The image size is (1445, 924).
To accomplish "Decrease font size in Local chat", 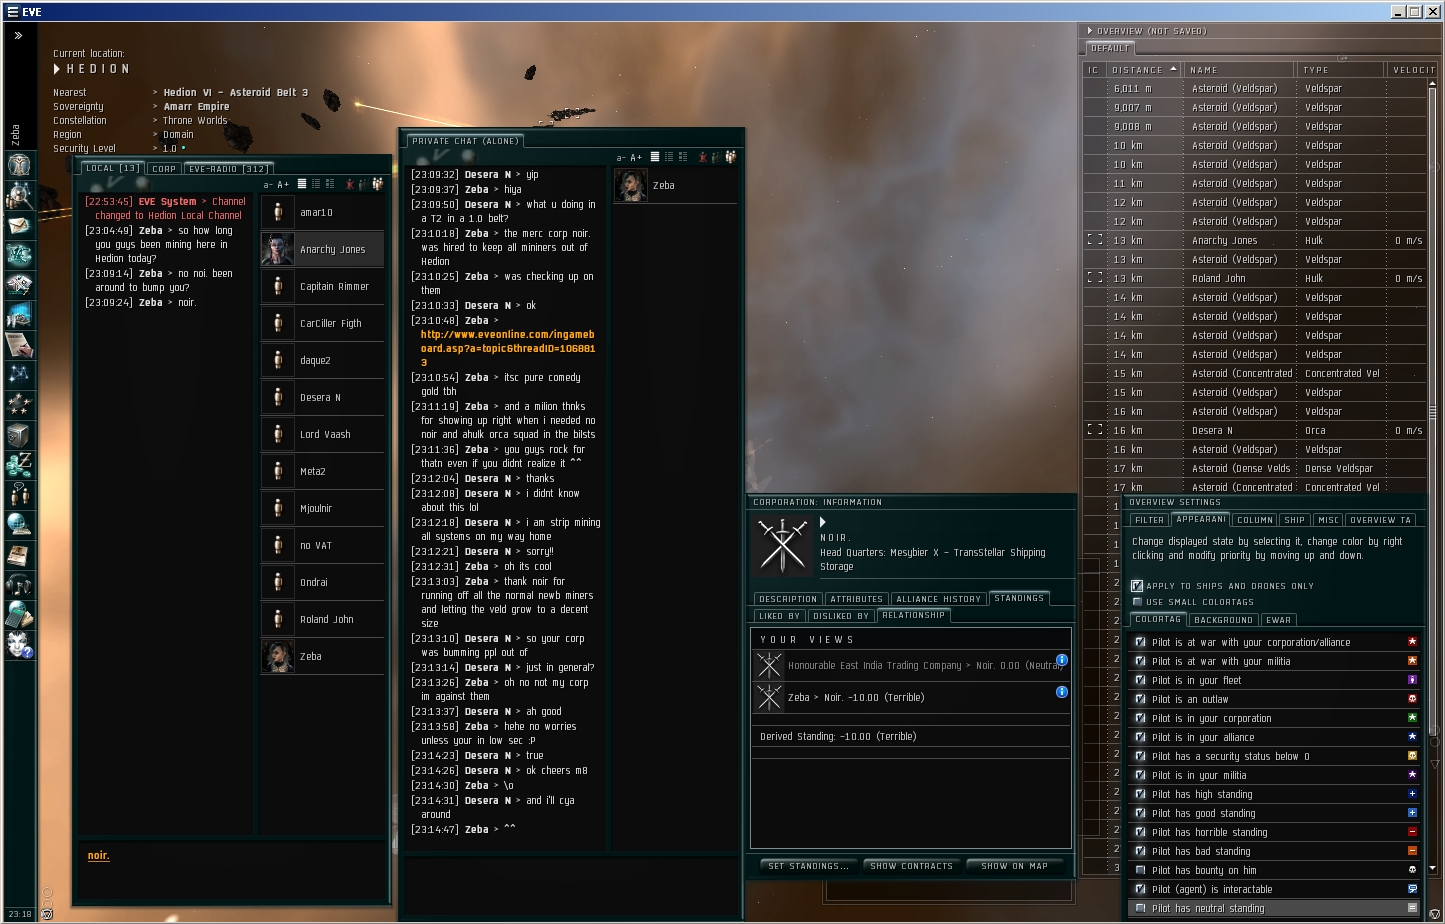I will click(x=267, y=184).
